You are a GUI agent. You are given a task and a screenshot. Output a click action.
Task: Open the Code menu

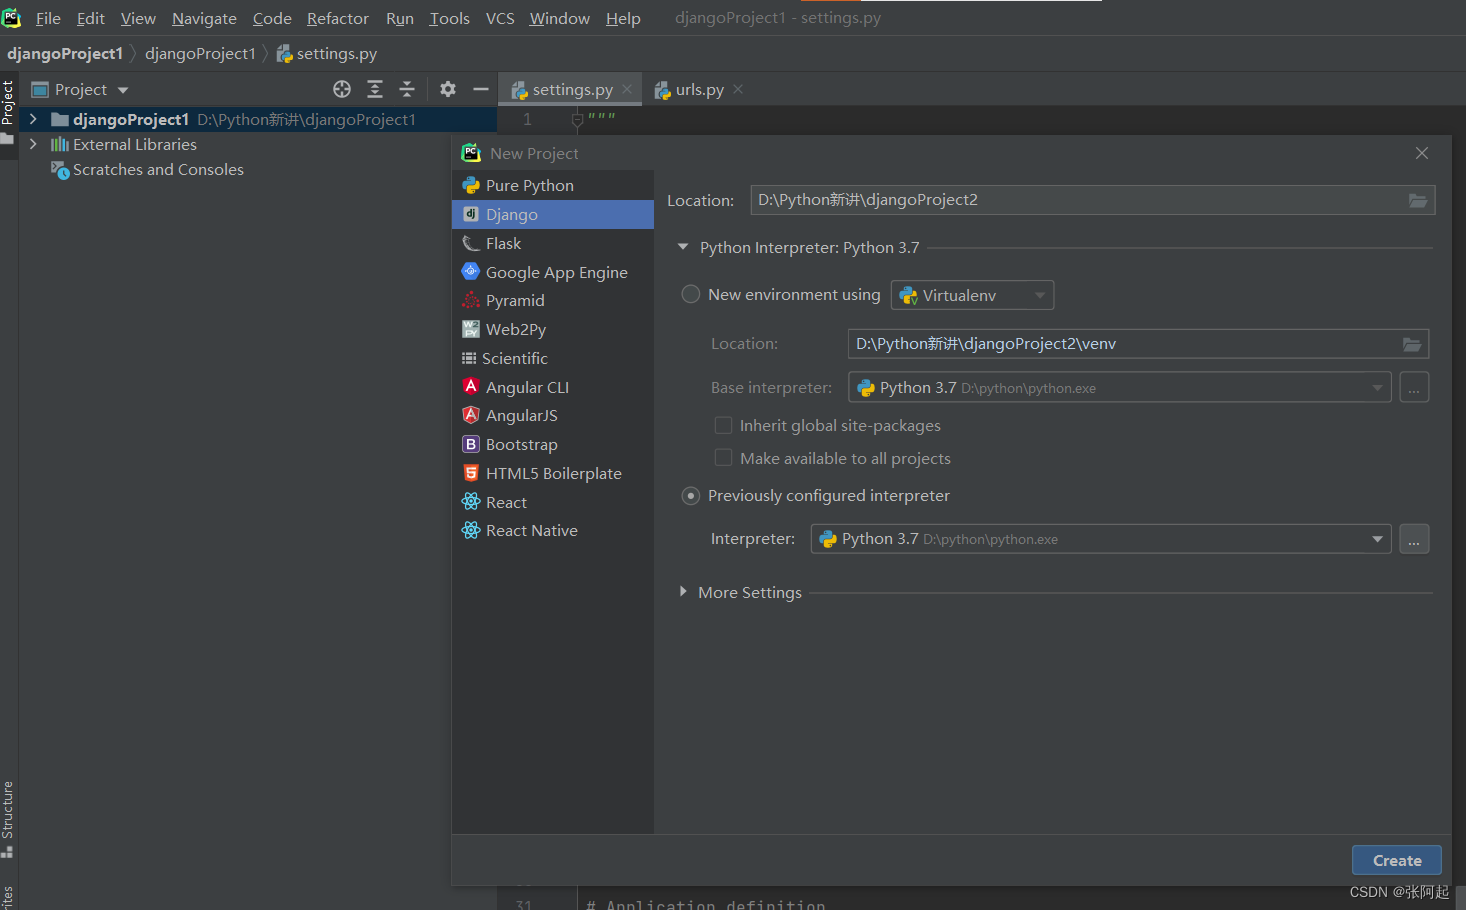tap(272, 18)
